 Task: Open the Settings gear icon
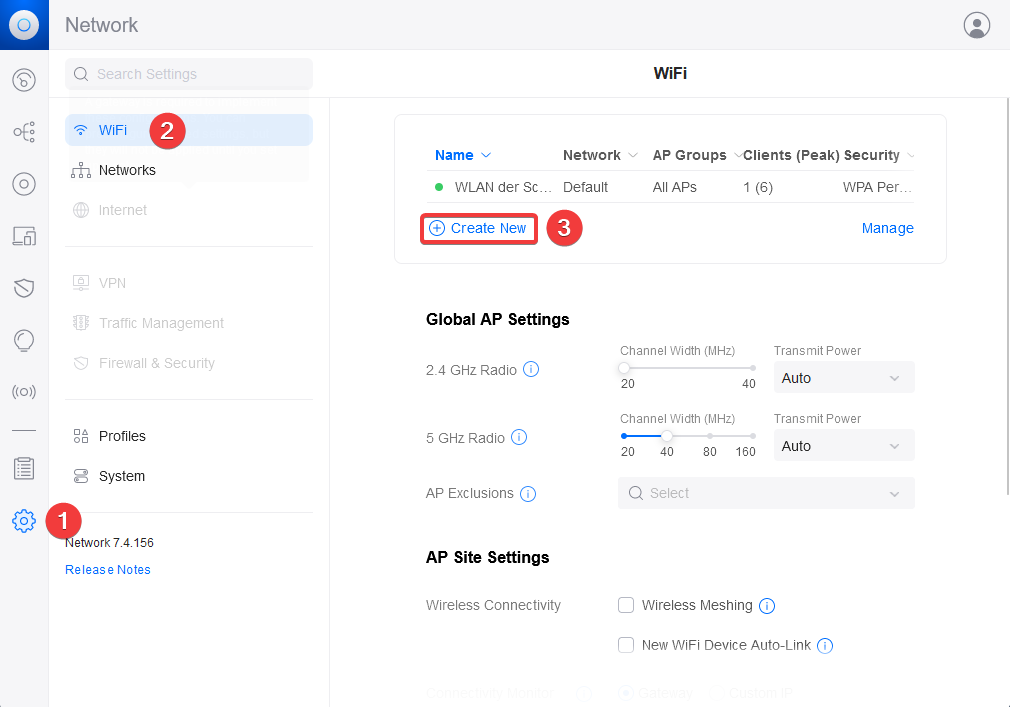[x=24, y=520]
